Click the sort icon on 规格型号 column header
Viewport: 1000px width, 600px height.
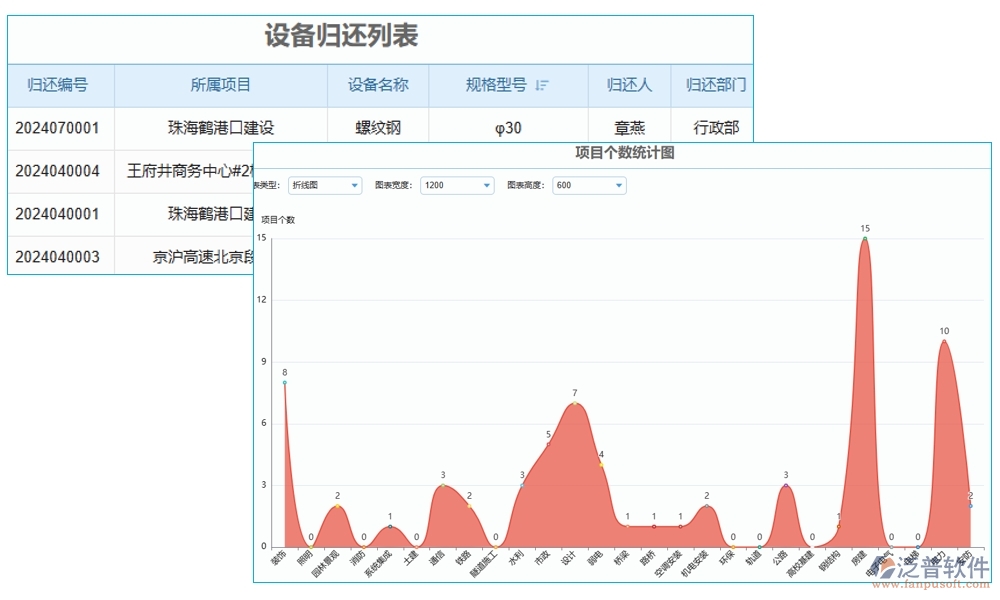pyautogui.click(x=542, y=85)
